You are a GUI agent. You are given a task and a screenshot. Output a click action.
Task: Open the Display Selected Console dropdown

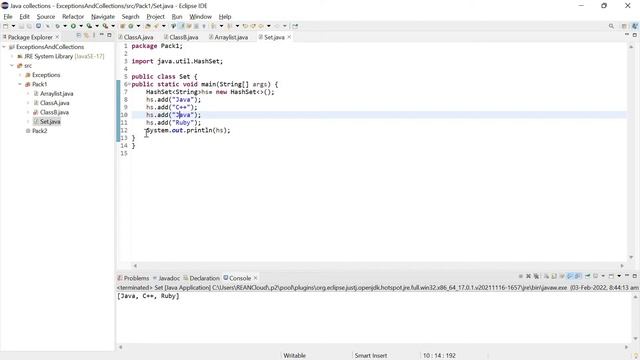tap(603, 276)
